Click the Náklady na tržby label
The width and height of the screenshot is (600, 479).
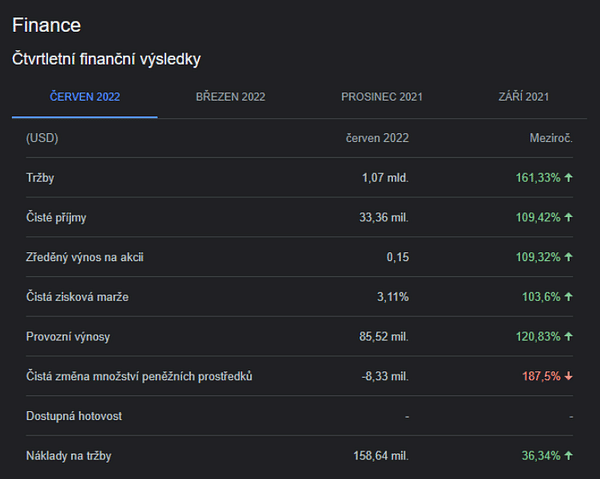(x=68, y=456)
